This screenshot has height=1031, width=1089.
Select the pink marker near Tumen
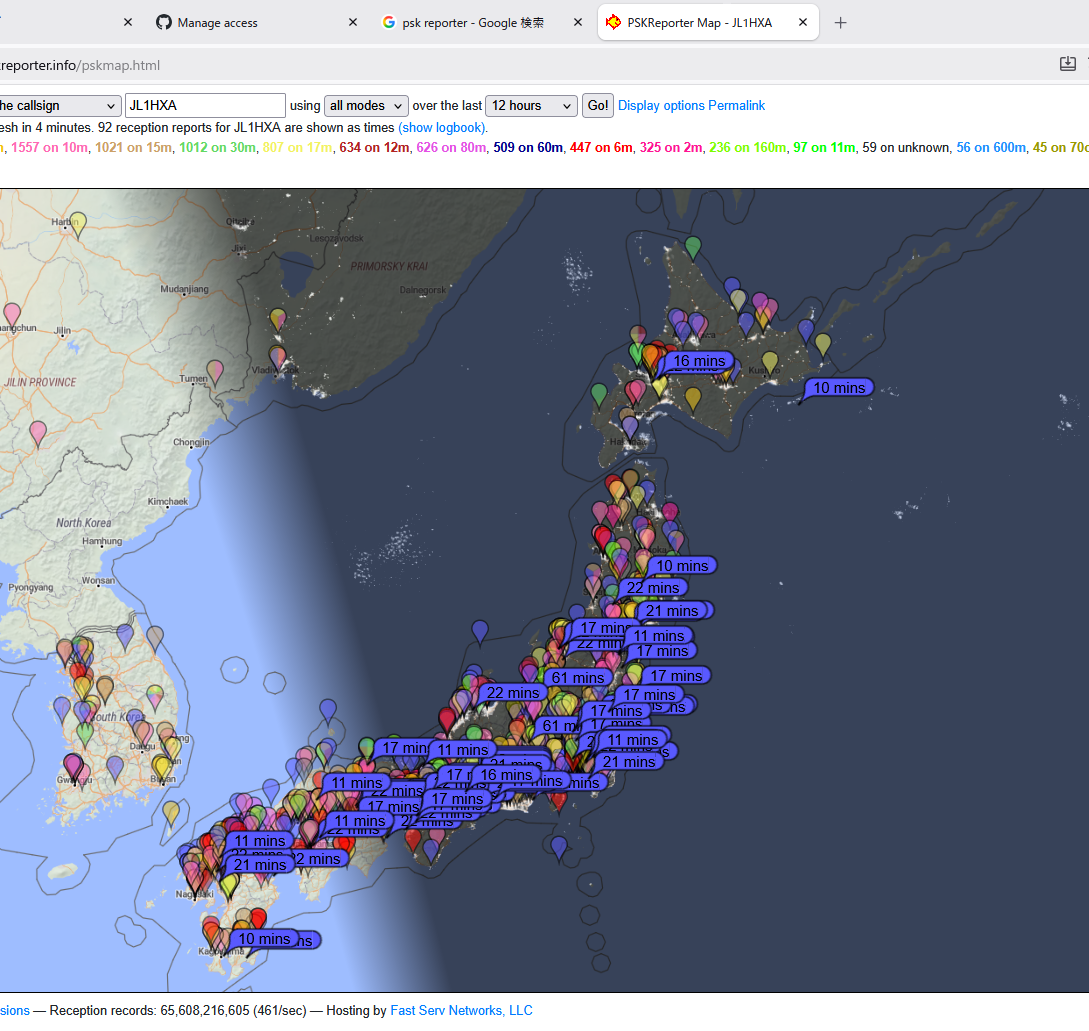pyautogui.click(x=215, y=371)
